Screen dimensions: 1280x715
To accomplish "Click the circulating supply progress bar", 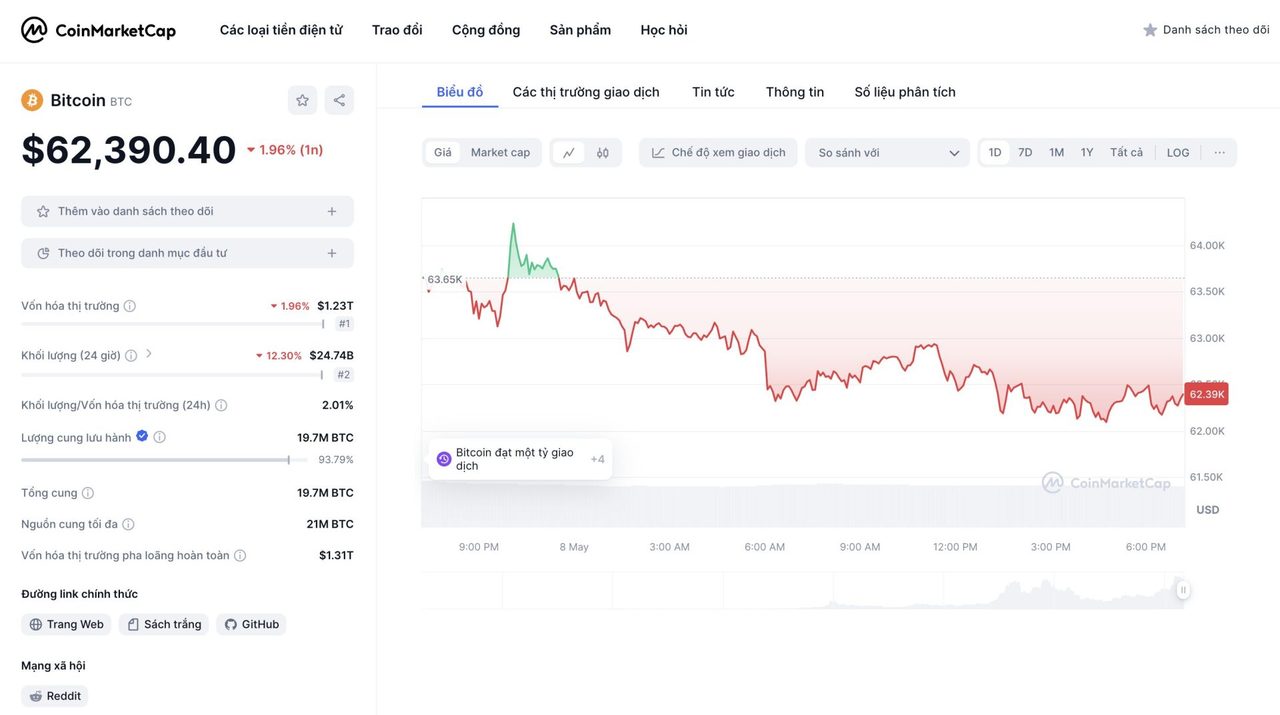I will click(164, 460).
